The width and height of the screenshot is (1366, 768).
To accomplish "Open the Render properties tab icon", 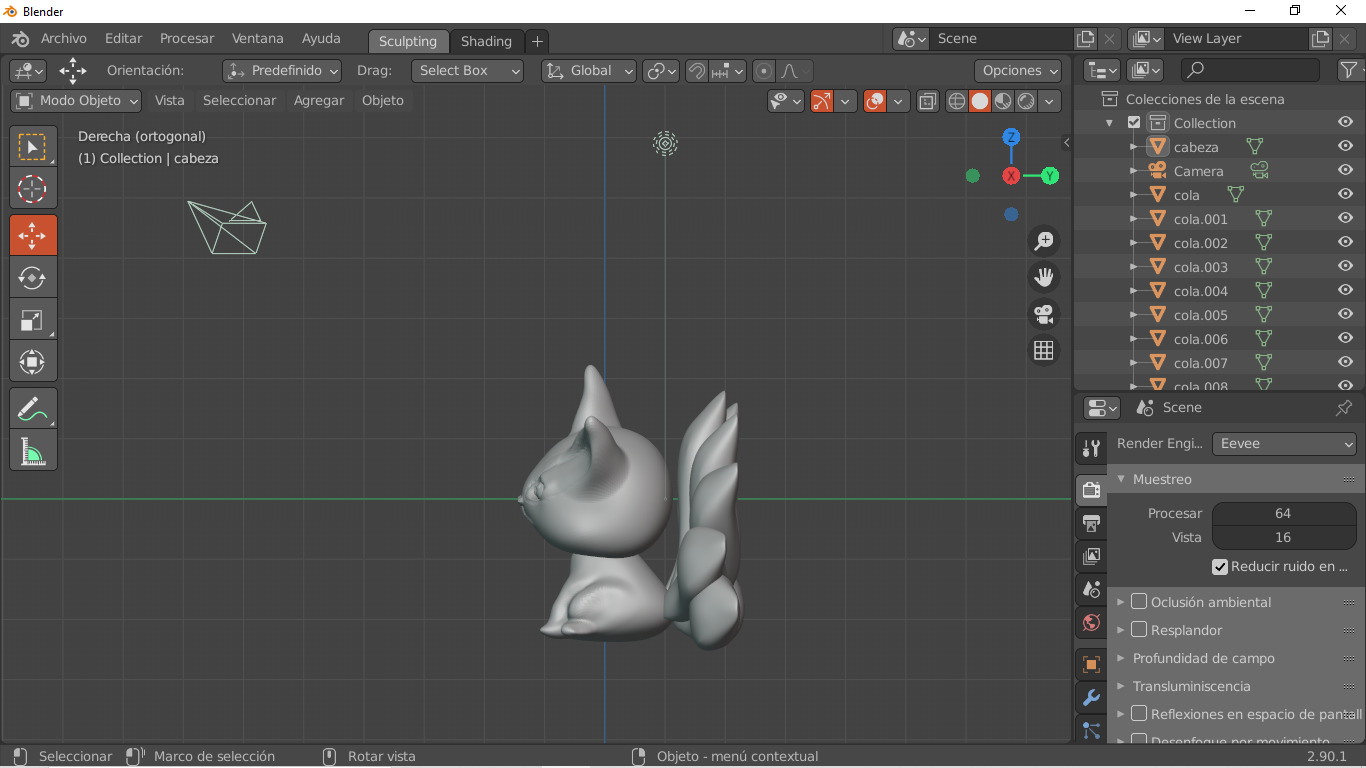I will click(1091, 489).
